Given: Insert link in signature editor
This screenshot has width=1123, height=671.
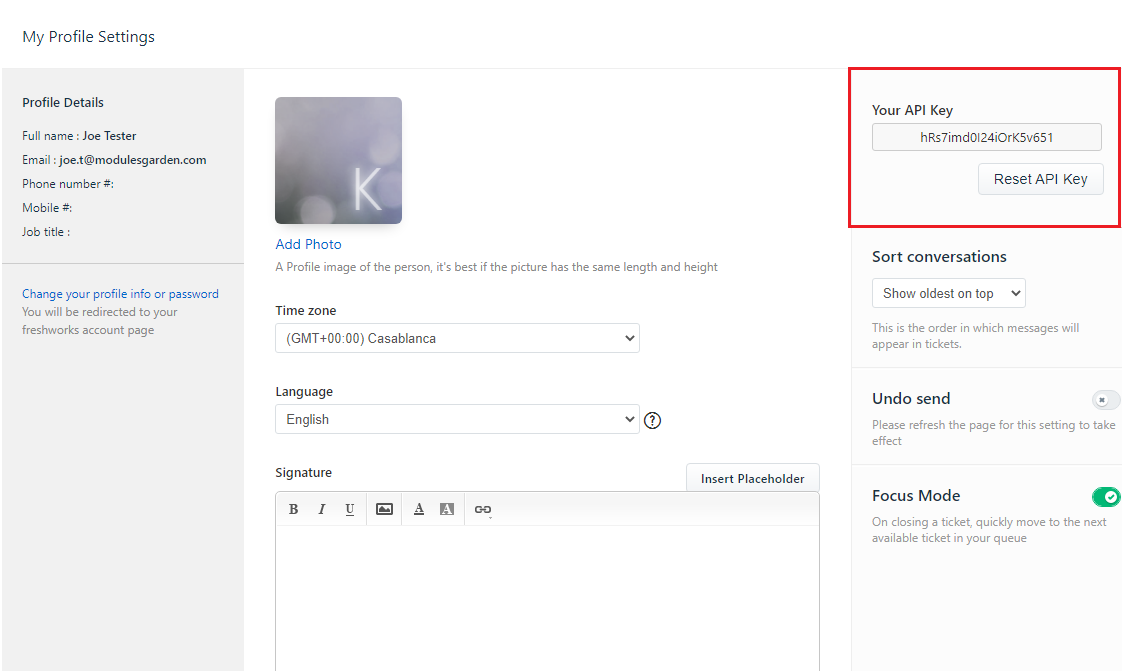Looking at the screenshot, I should point(483,510).
